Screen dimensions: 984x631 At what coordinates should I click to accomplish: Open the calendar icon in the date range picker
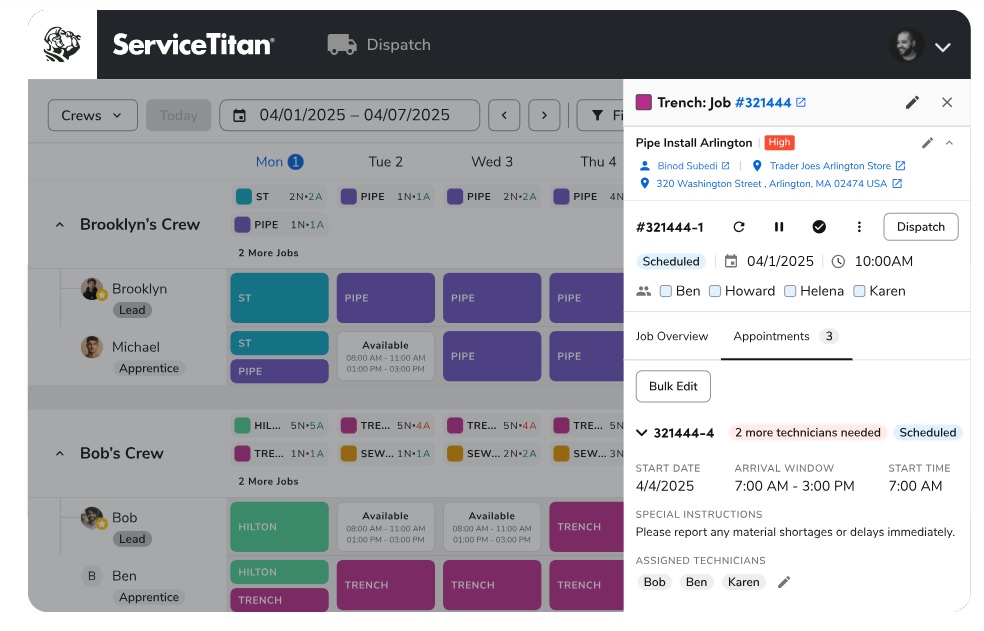coord(238,115)
